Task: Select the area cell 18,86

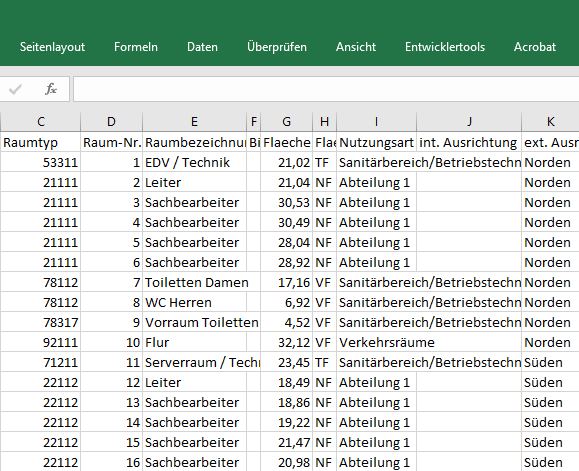Action: [x=287, y=402]
